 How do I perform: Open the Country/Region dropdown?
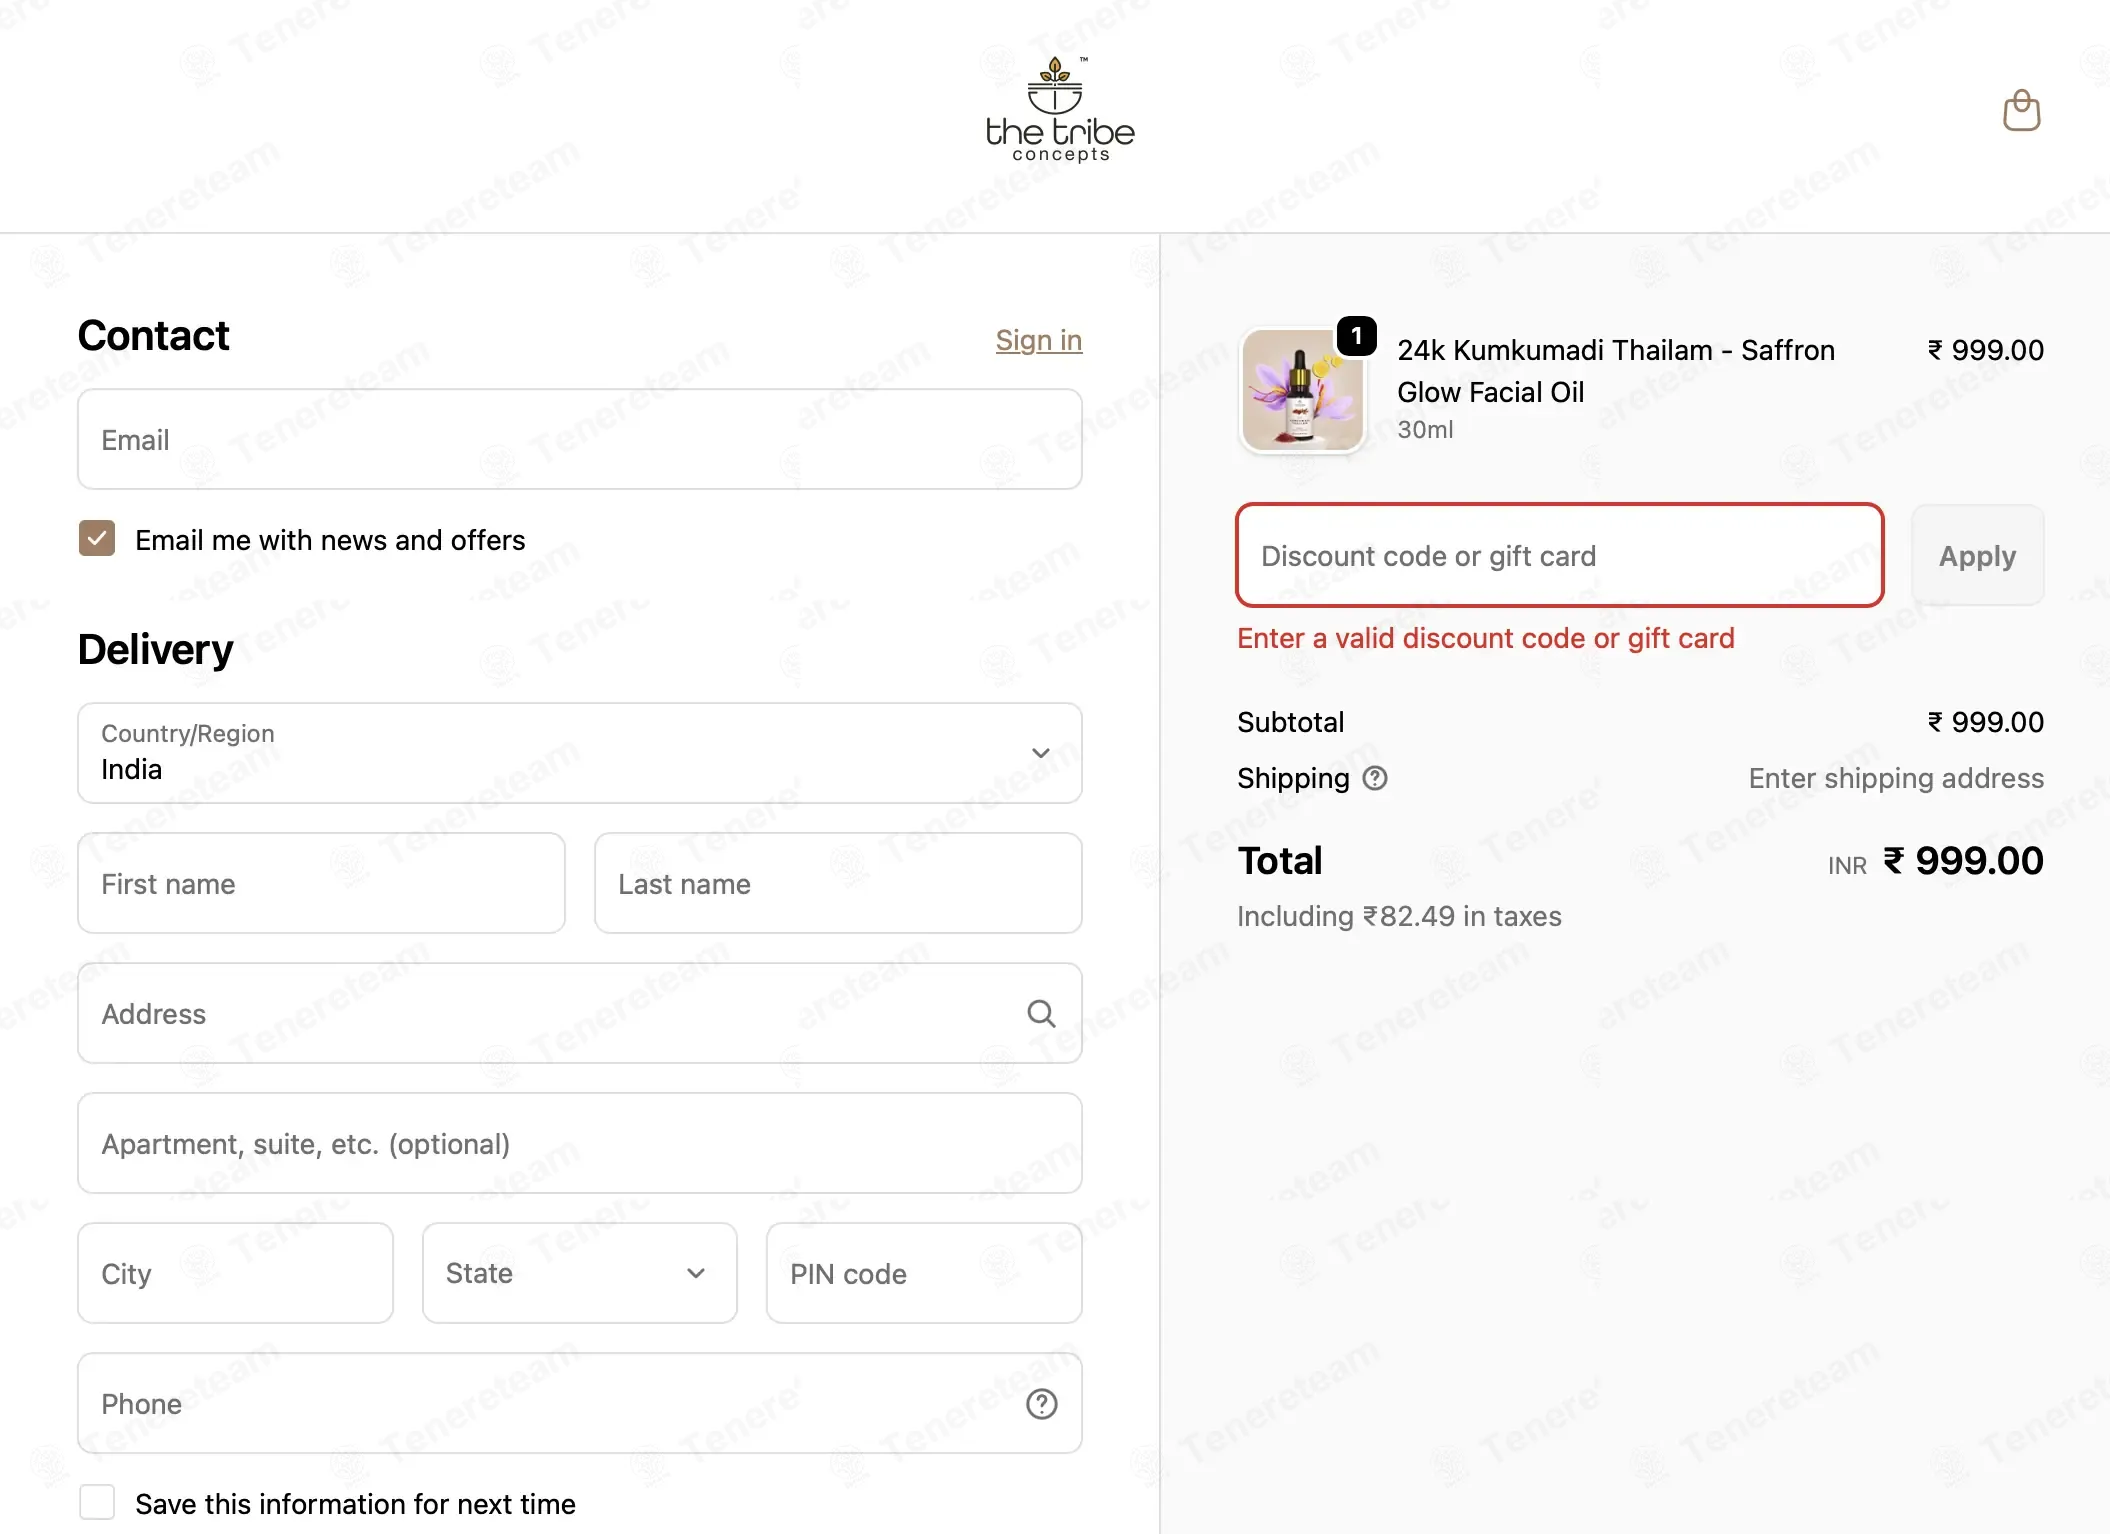580,753
